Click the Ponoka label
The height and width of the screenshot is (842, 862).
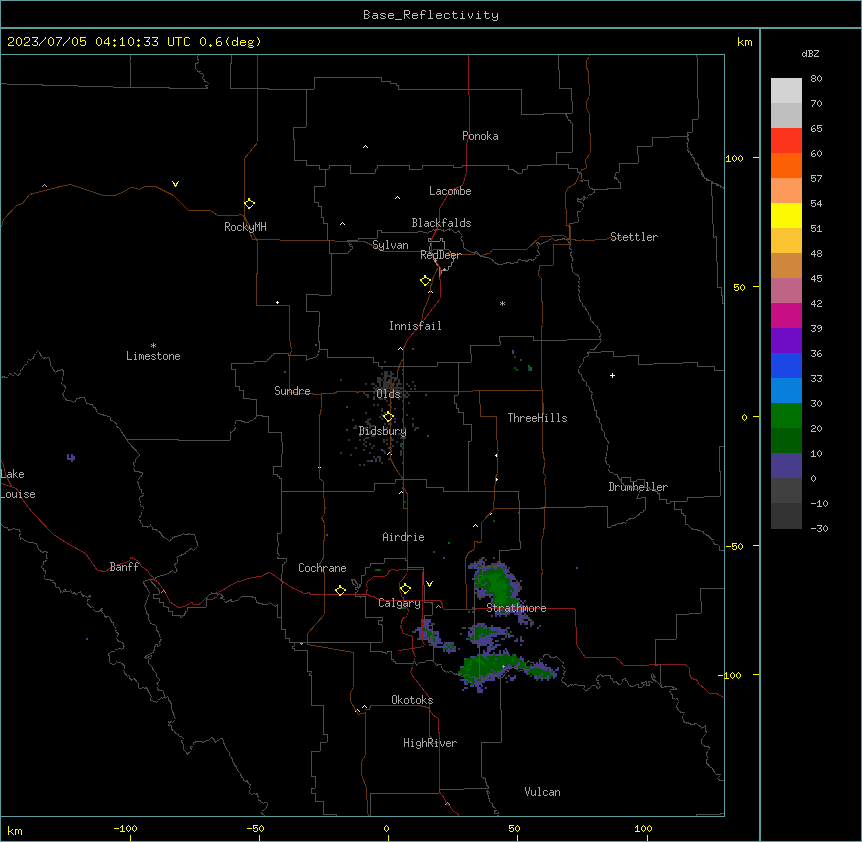pos(480,136)
